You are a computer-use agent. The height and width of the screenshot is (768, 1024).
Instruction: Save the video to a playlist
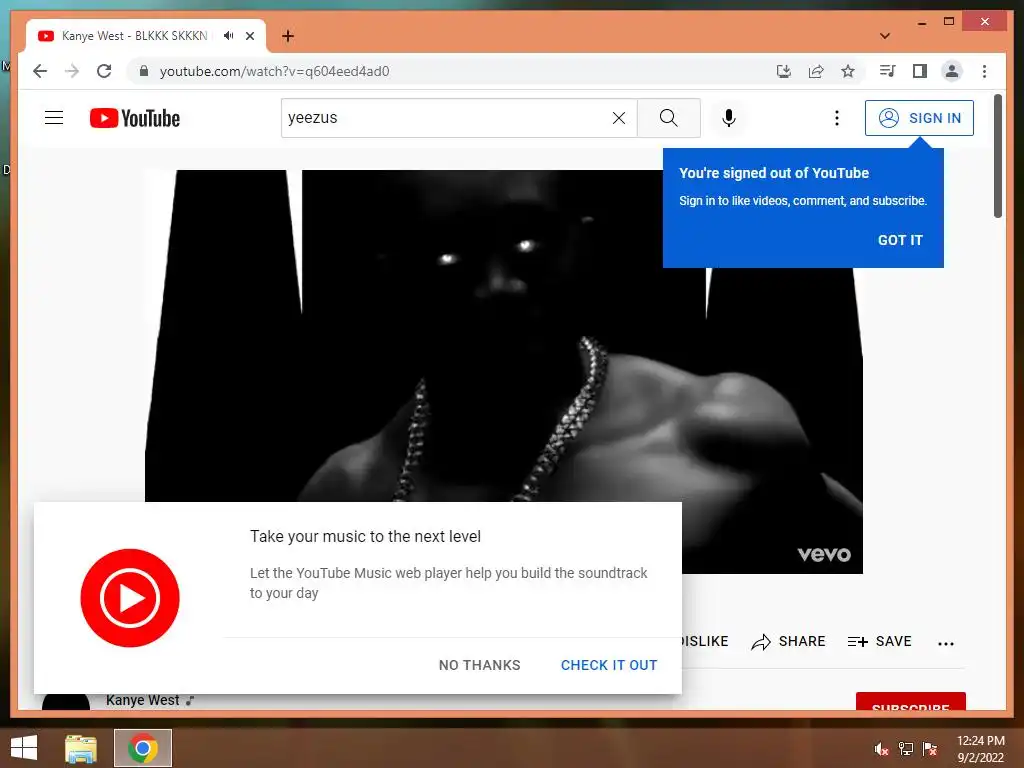click(x=879, y=642)
